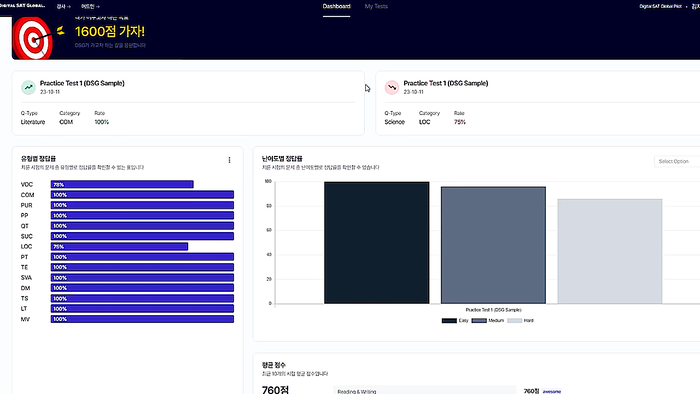Viewport: 700px width, 394px height.
Task: Open the Dashboard tab
Action: coord(337,6)
